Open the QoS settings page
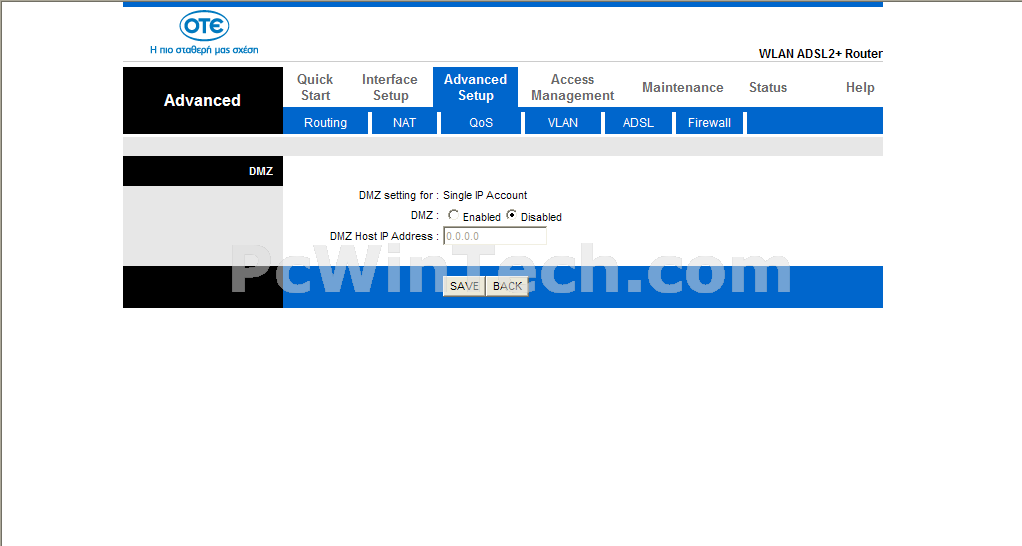 [481, 123]
